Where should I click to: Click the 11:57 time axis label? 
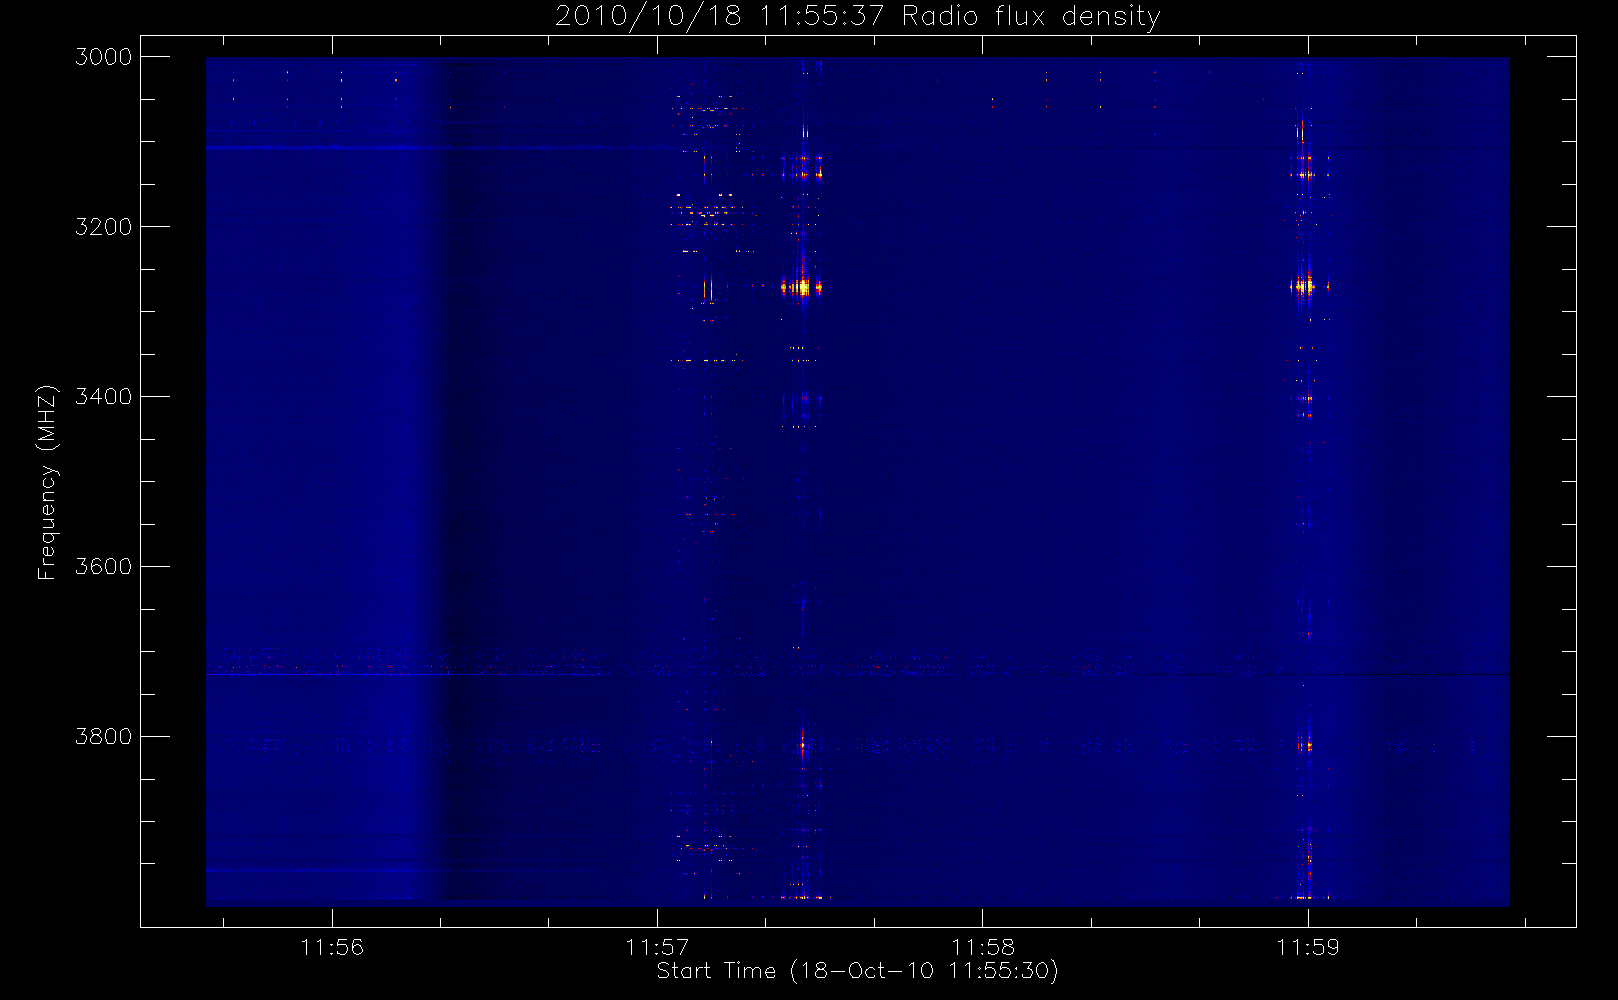[657, 947]
